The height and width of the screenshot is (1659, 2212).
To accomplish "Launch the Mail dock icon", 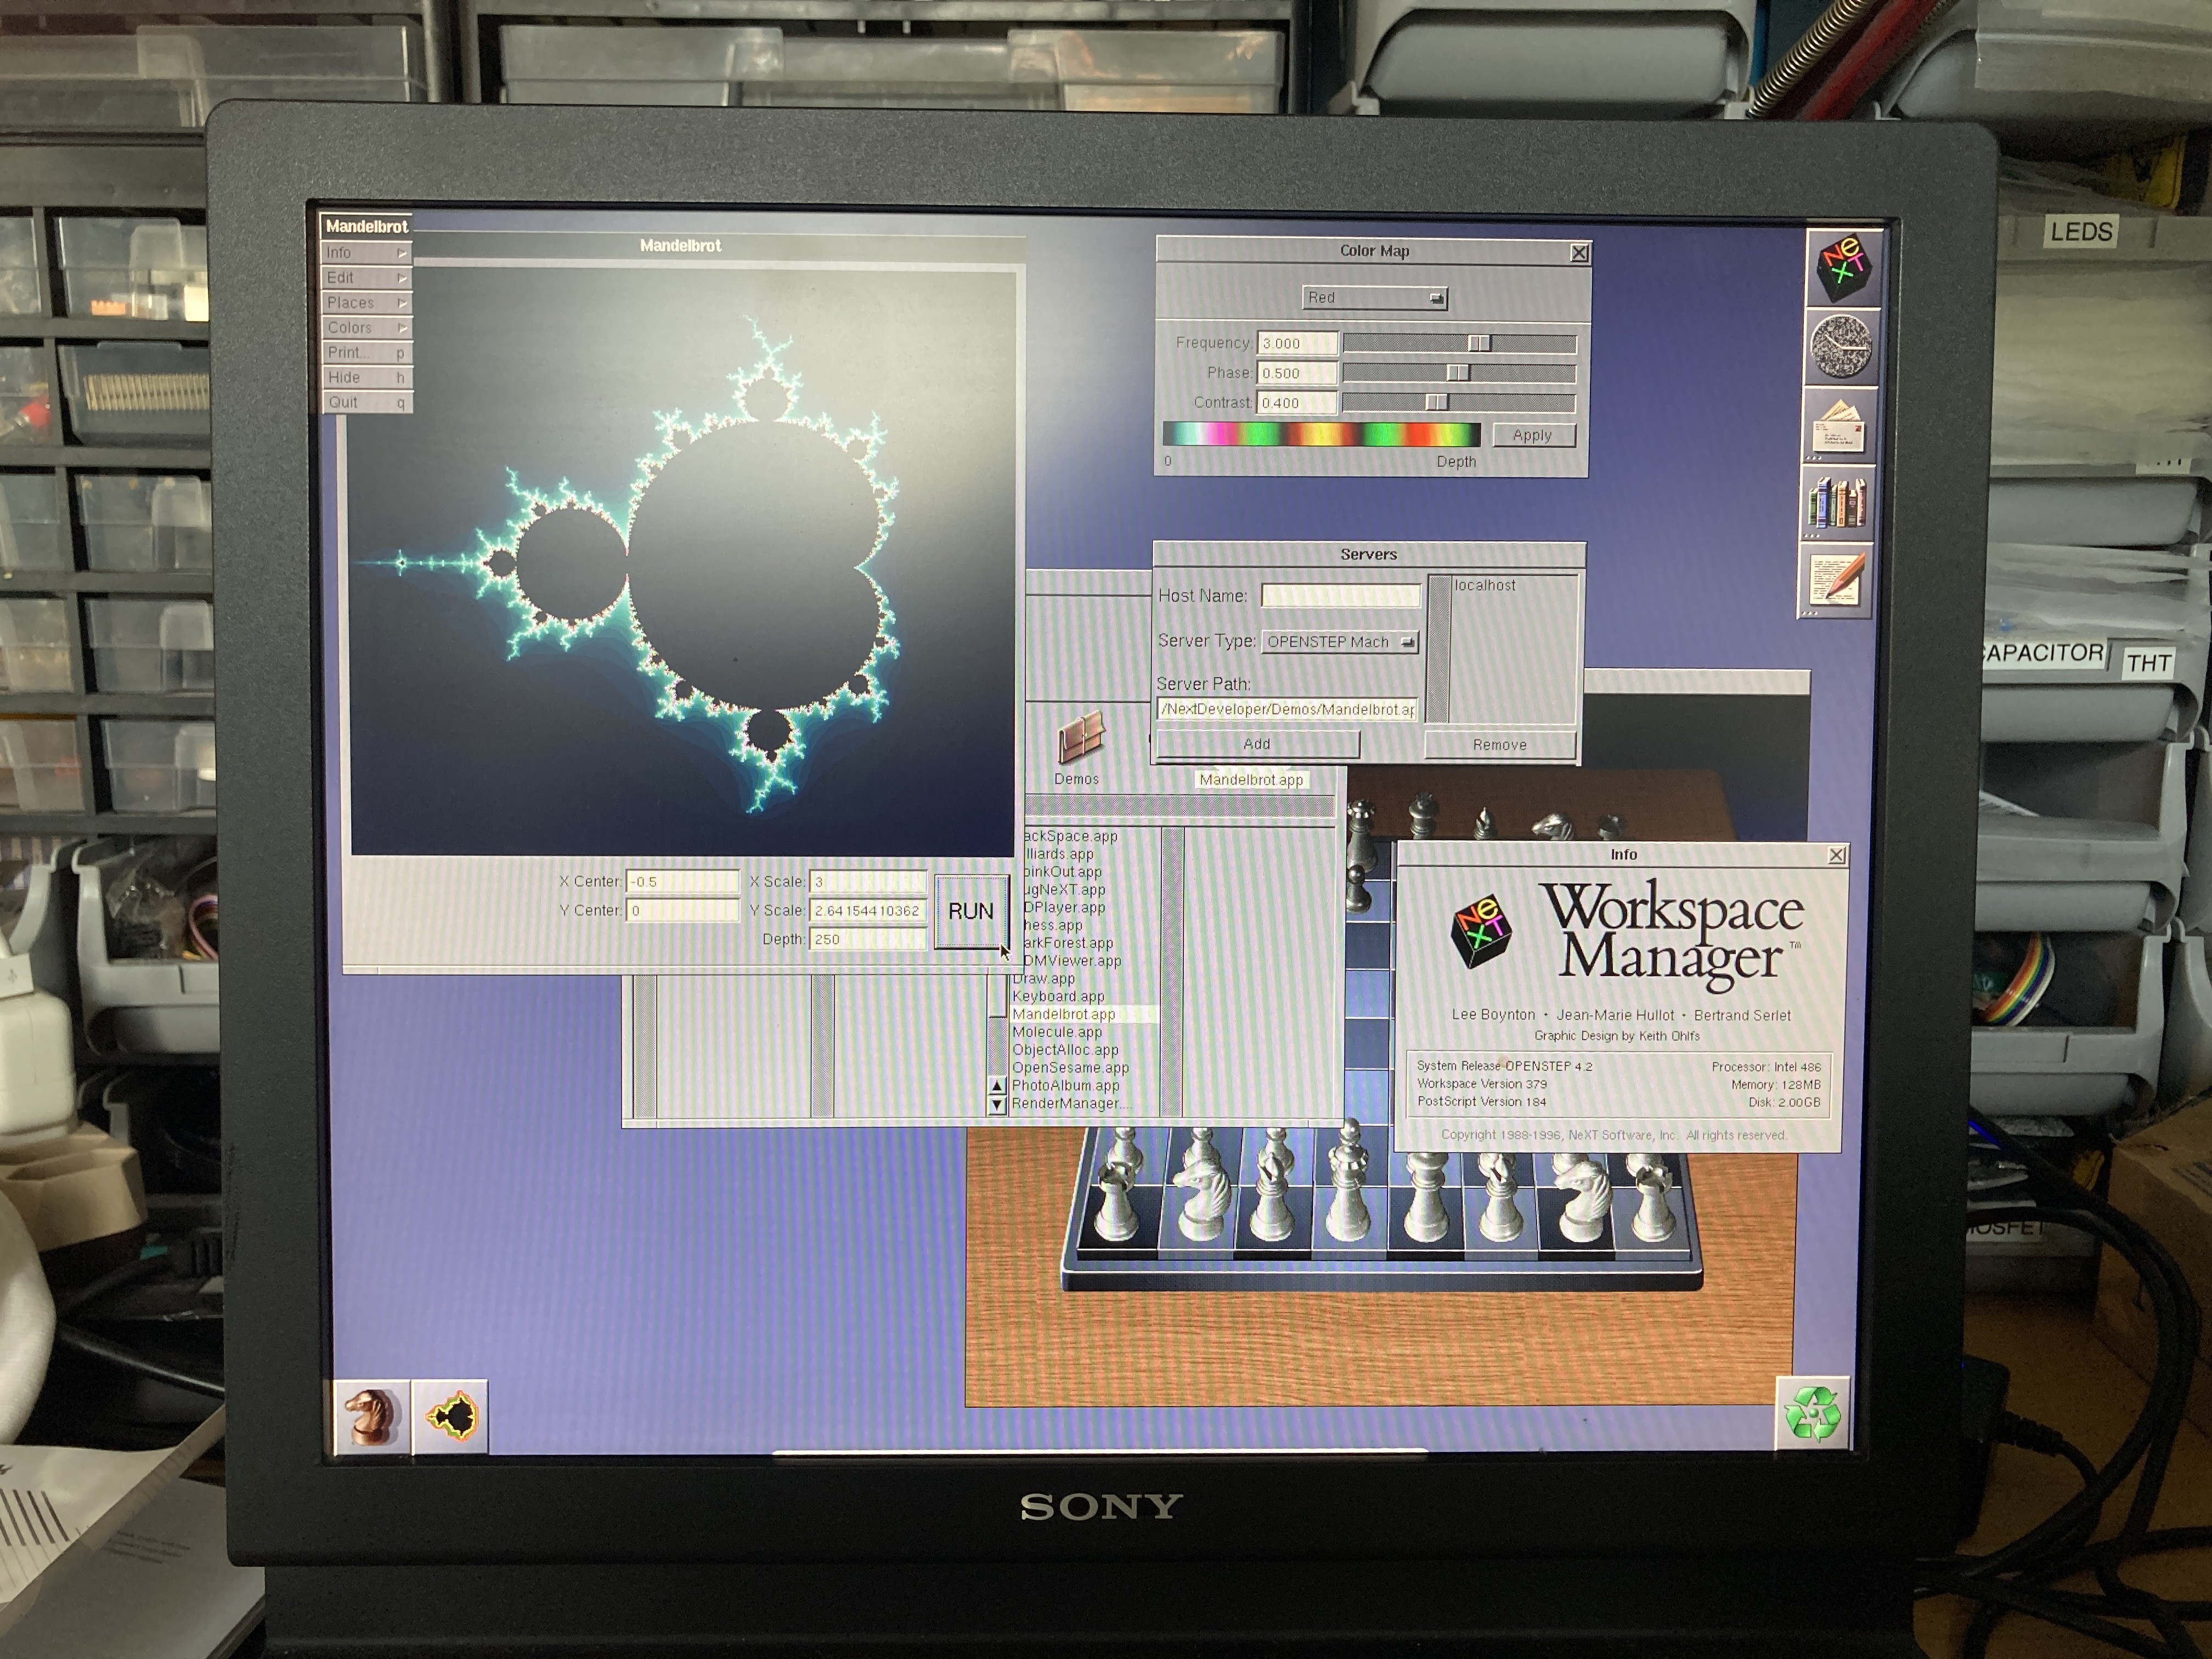I will tap(1839, 425).
